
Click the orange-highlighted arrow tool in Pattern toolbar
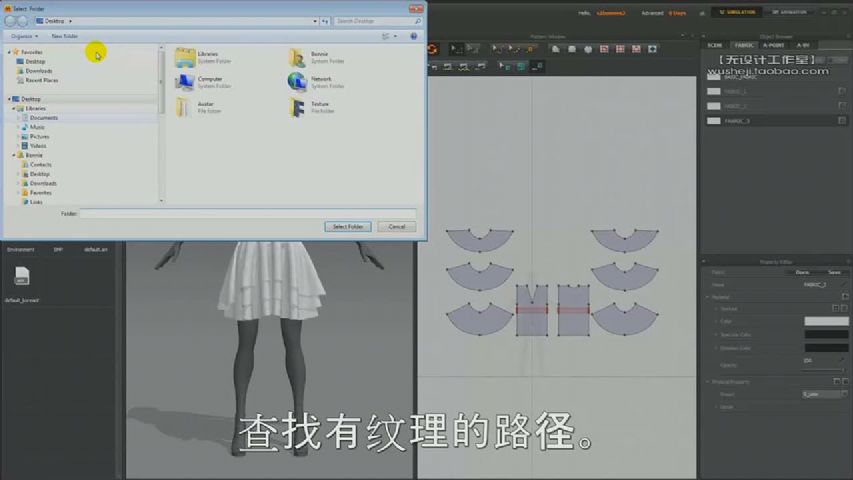(x=529, y=49)
